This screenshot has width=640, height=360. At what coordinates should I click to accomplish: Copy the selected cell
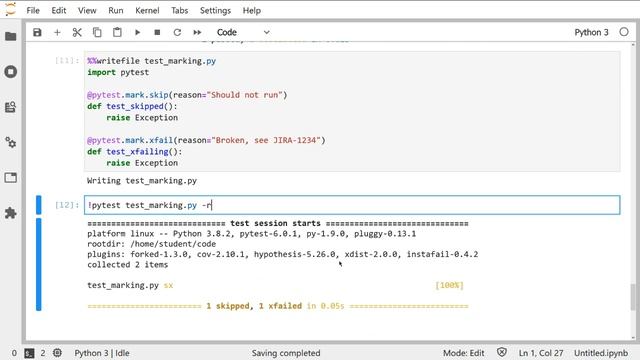pos(97,32)
